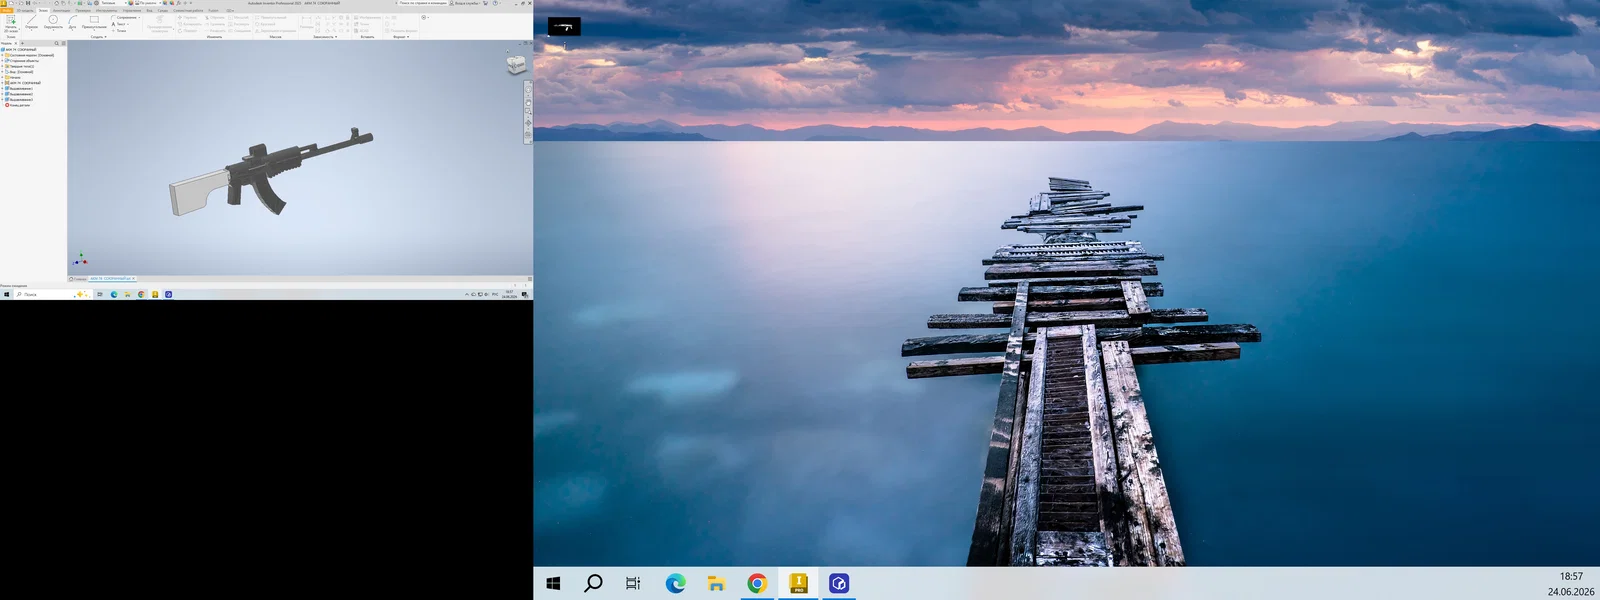Open the Windows Start button on the large taskbar
Image resolution: width=1600 pixels, height=600 pixels.
tap(553, 583)
